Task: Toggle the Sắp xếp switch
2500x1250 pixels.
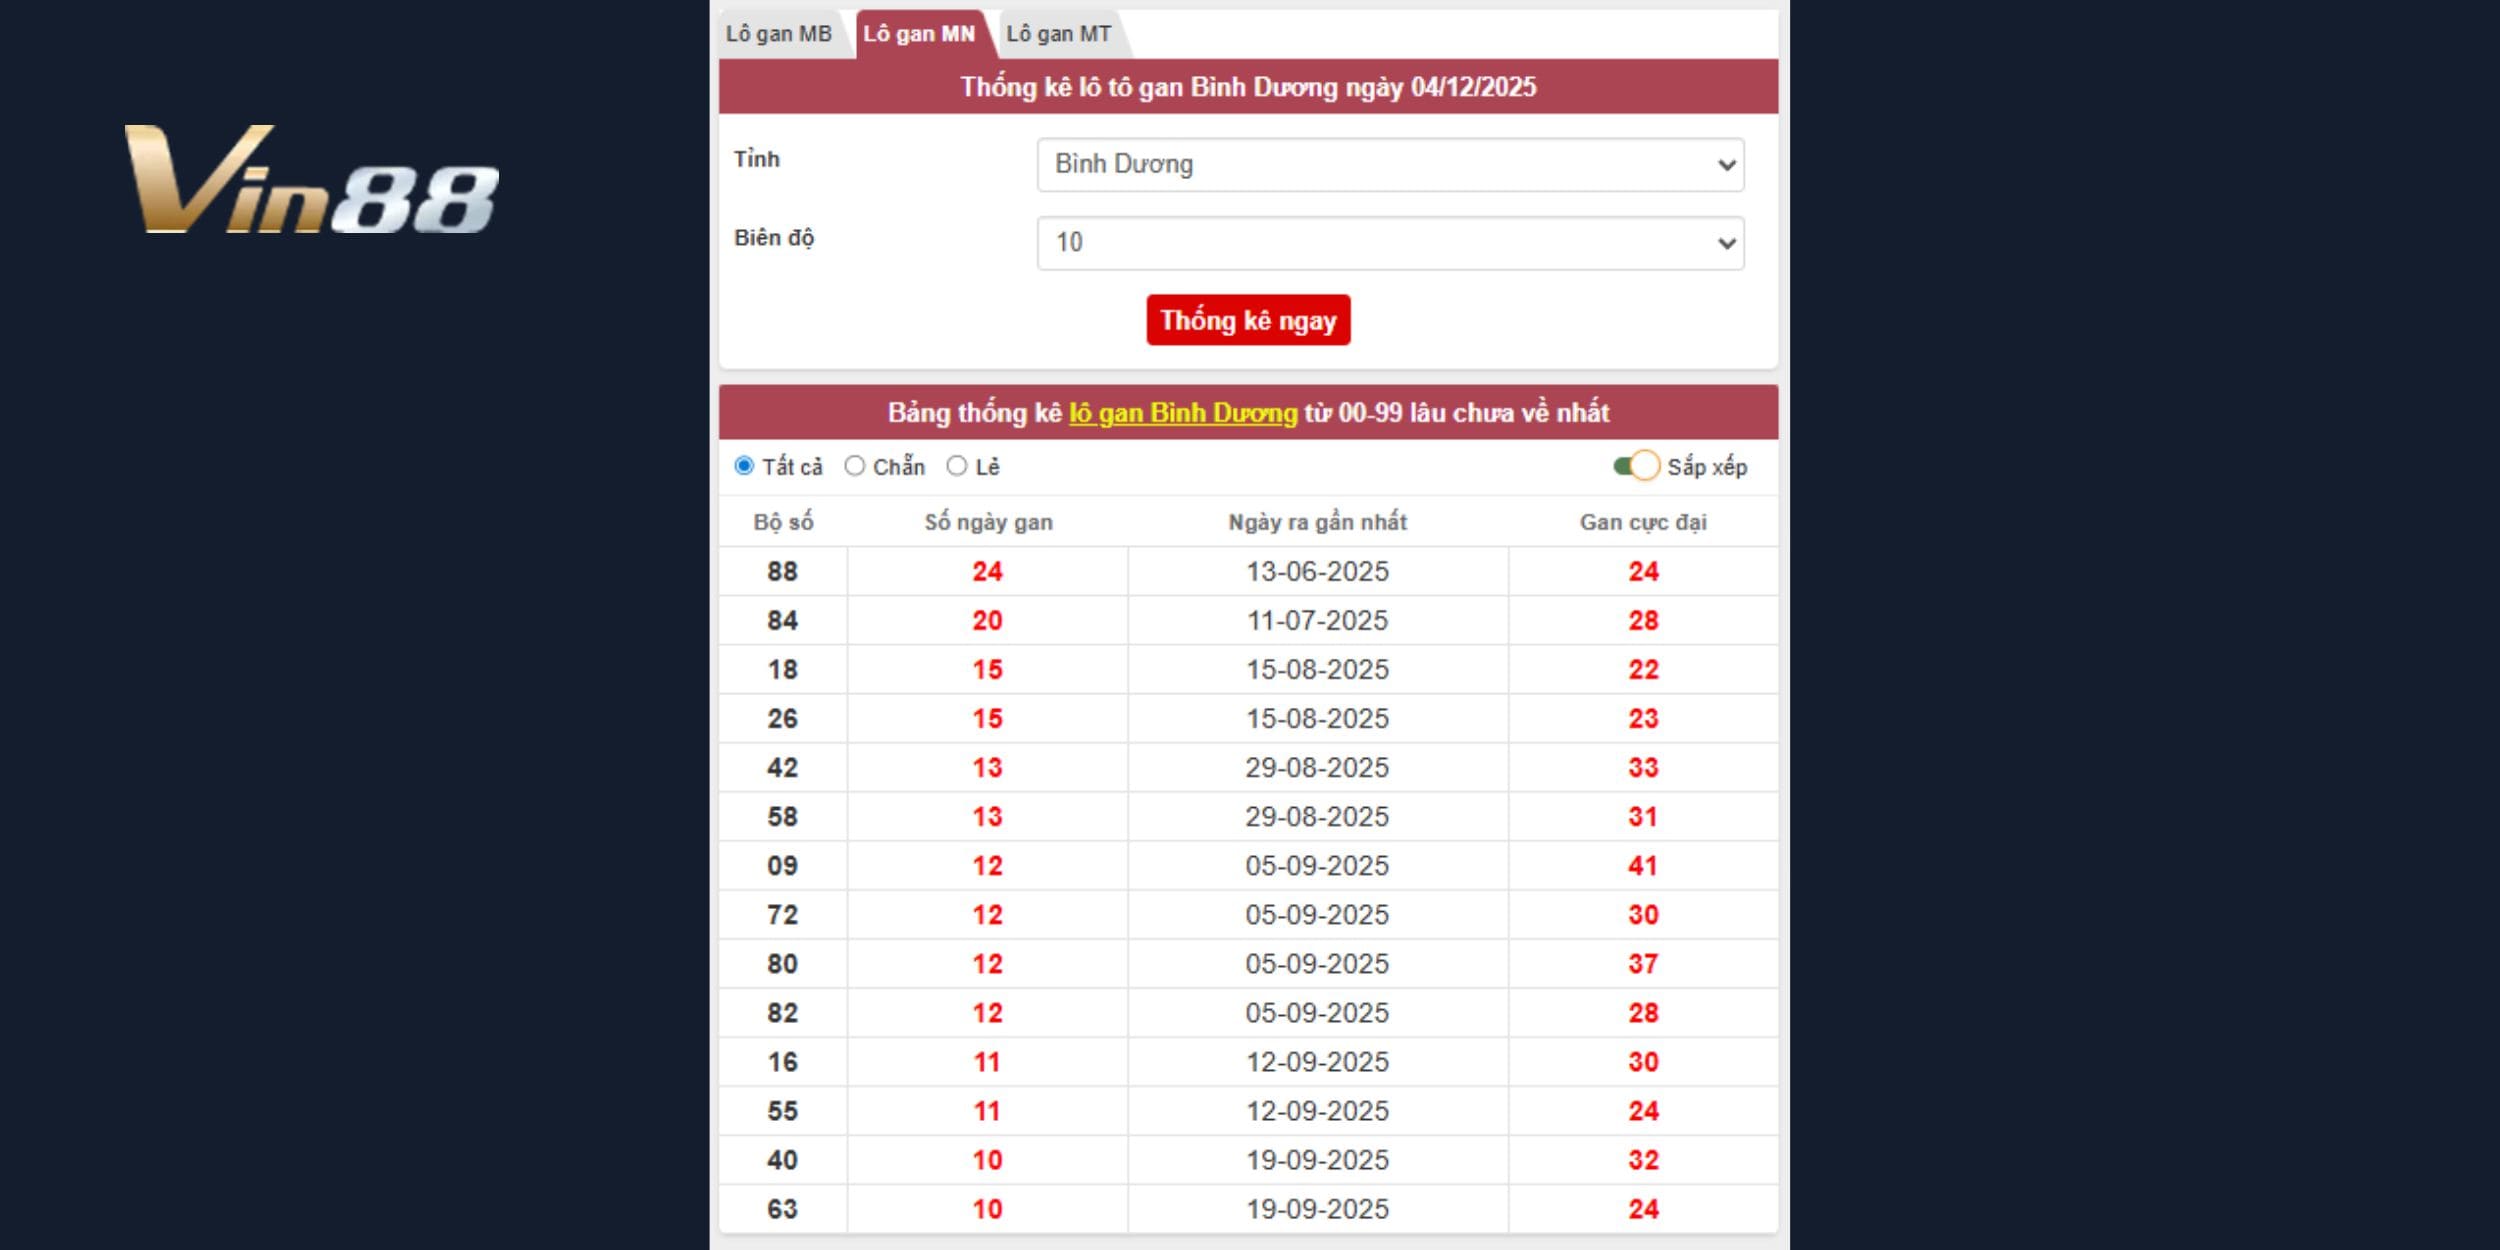Action: [x=1637, y=466]
